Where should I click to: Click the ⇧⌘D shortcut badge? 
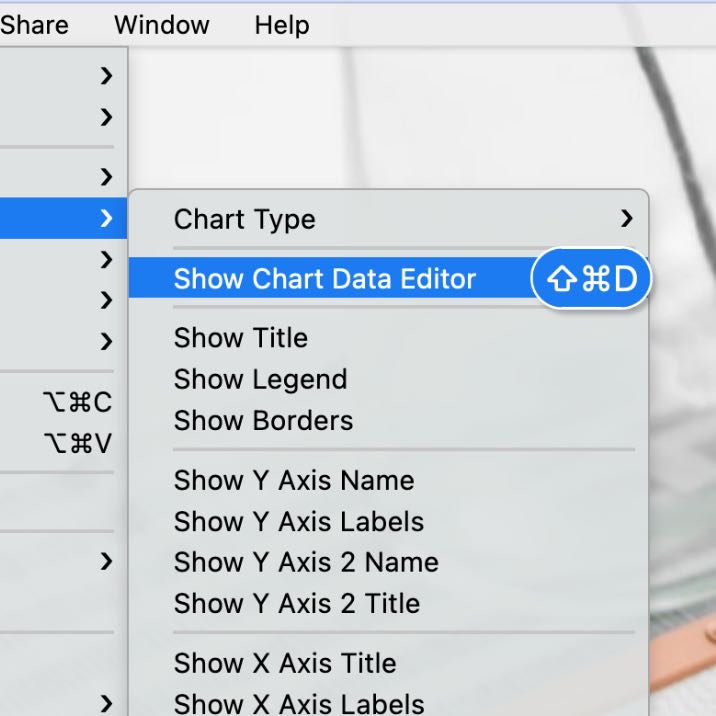[593, 279]
